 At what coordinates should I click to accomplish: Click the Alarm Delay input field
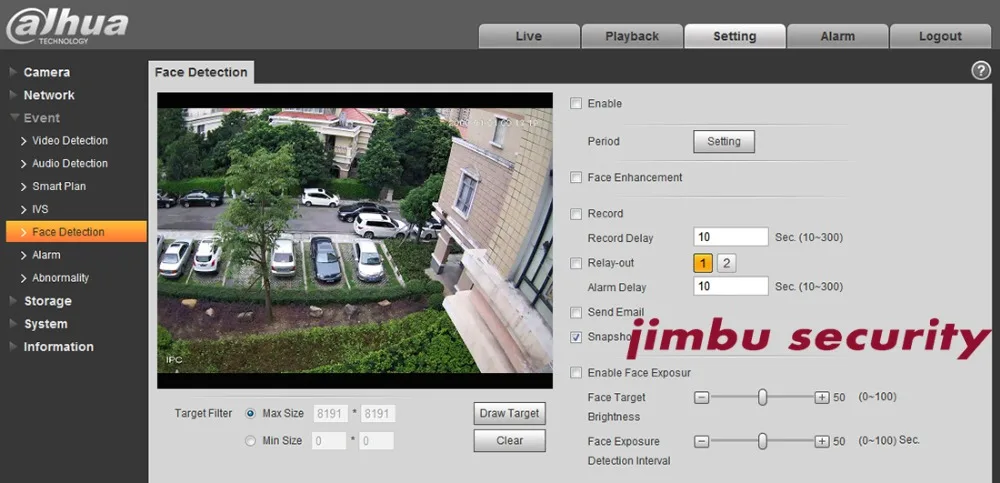731,286
